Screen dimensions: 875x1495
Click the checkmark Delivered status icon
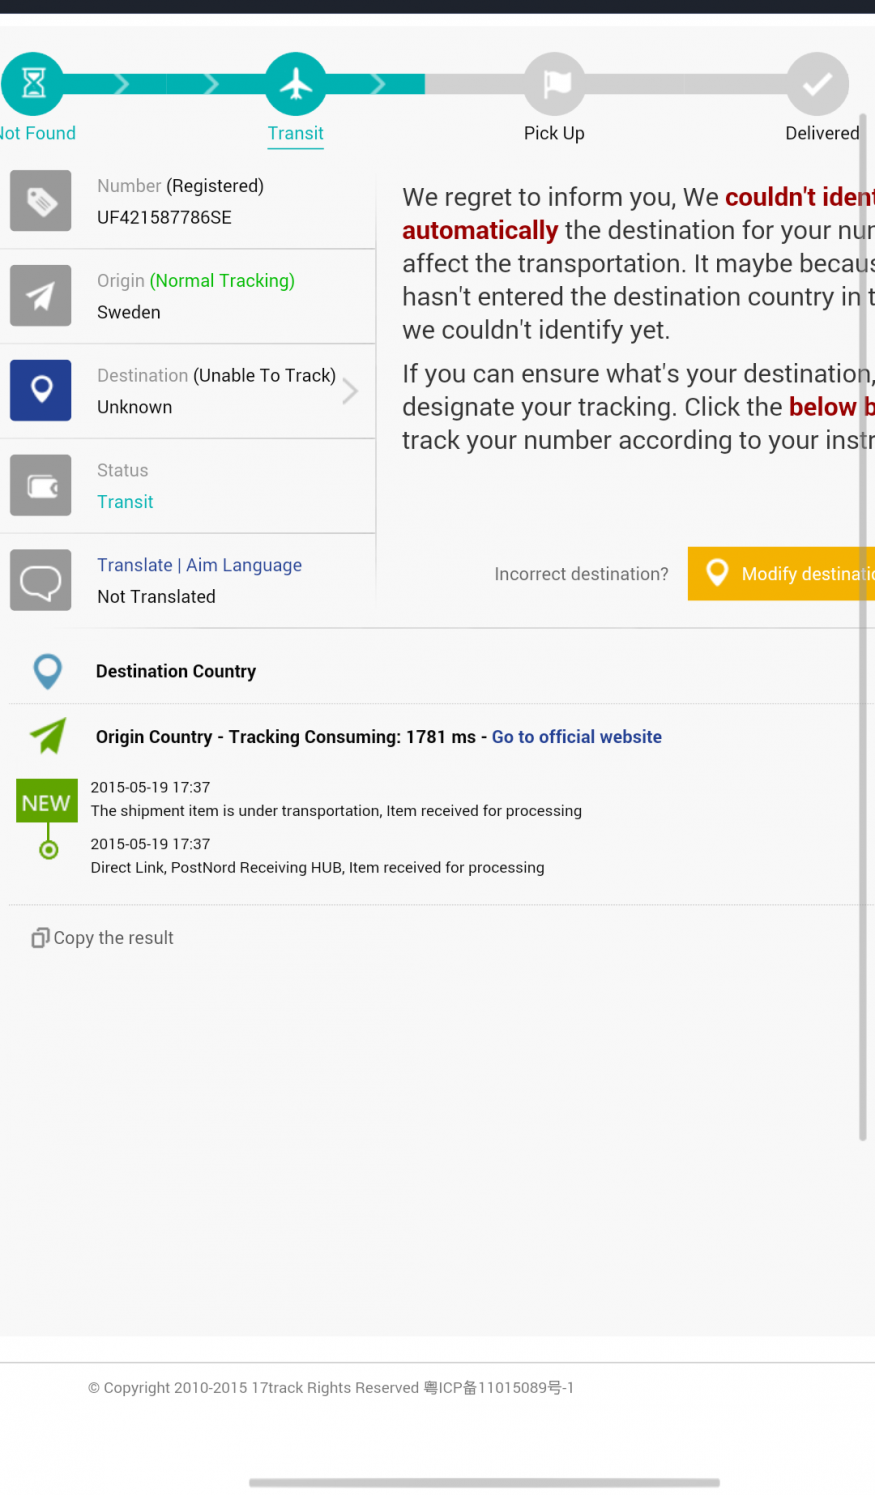point(818,83)
